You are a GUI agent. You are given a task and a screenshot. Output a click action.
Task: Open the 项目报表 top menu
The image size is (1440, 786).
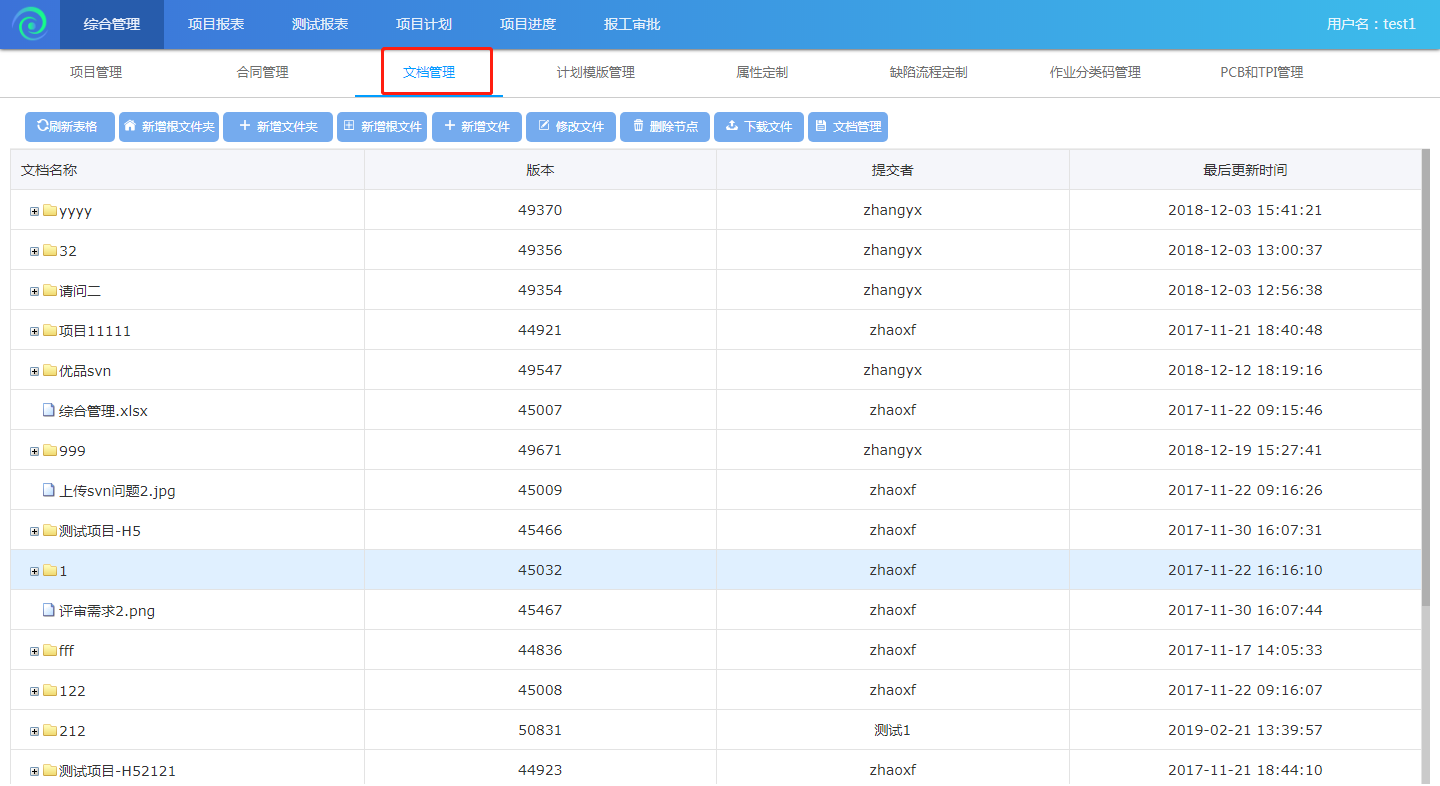(216, 24)
